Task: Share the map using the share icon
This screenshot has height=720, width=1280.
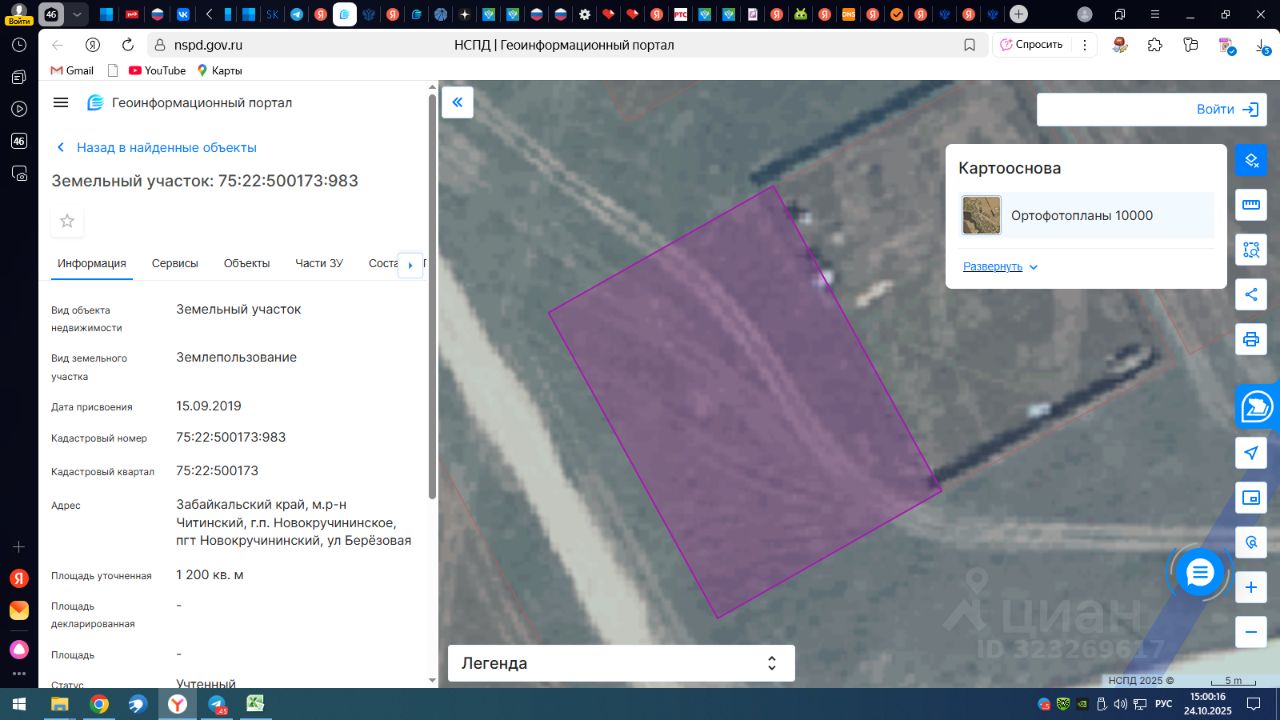Action: point(1251,294)
